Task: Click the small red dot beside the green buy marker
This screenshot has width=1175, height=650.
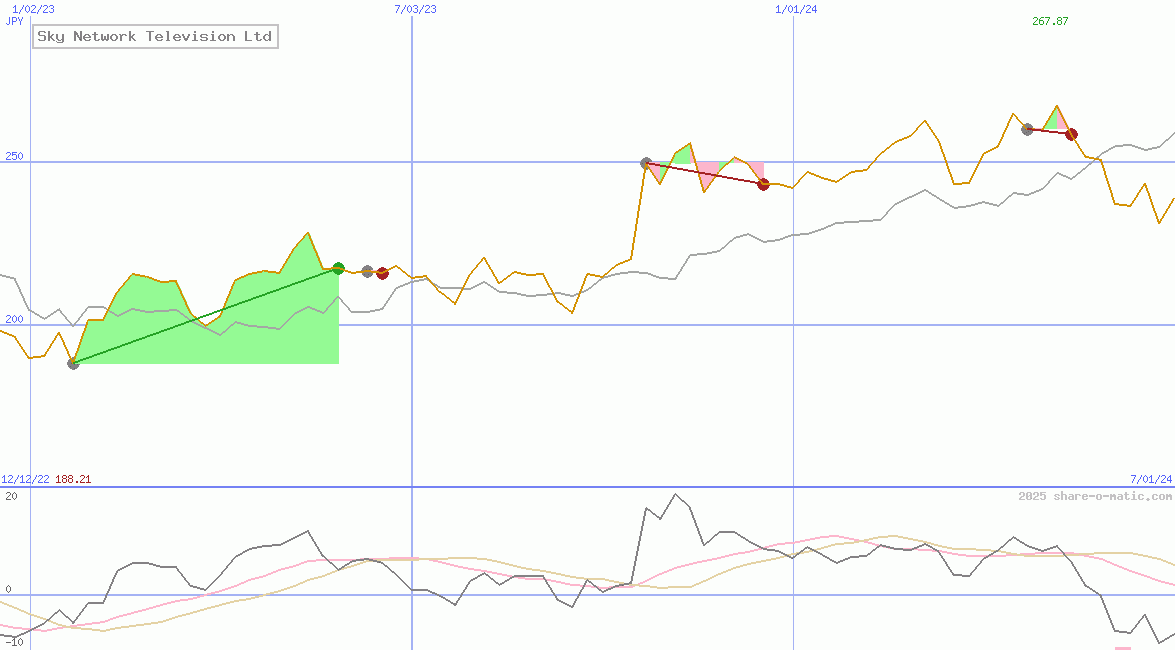Action: pyautogui.click(x=381, y=271)
